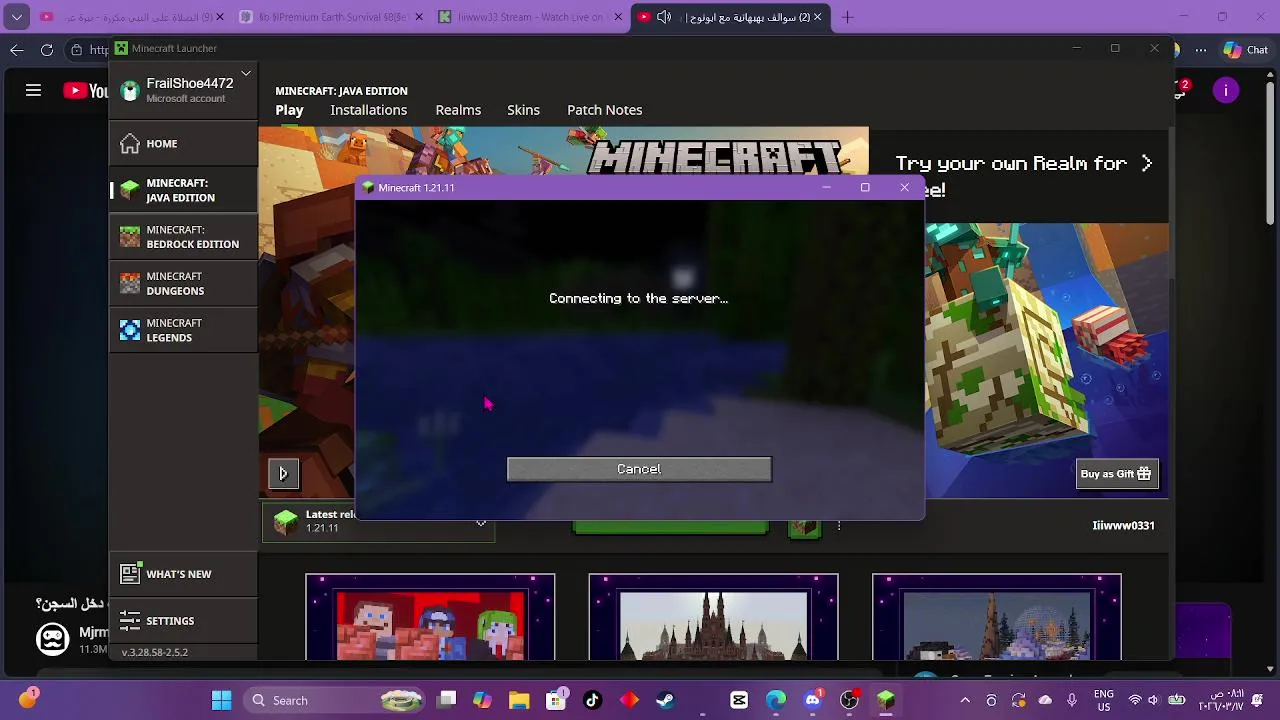Reload the browser page
This screenshot has height=720, width=1280.
(x=47, y=50)
